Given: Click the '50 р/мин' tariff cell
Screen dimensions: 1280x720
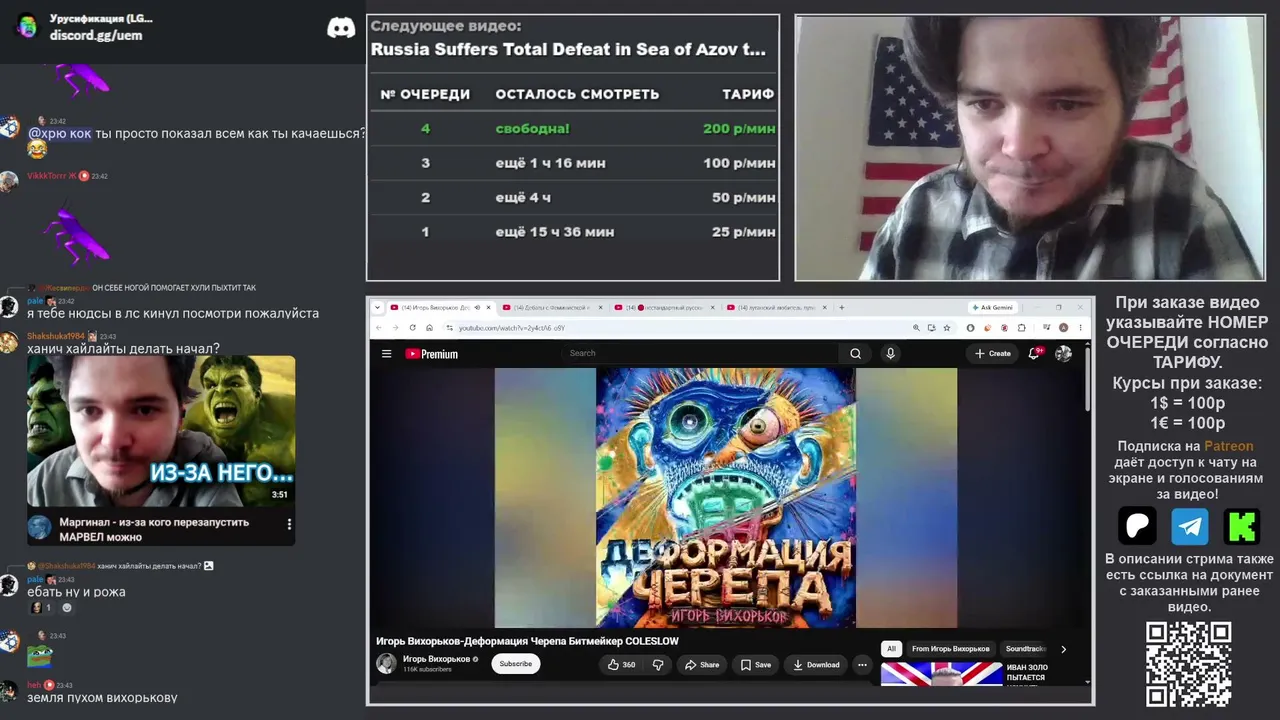Looking at the screenshot, I should [x=743, y=198].
